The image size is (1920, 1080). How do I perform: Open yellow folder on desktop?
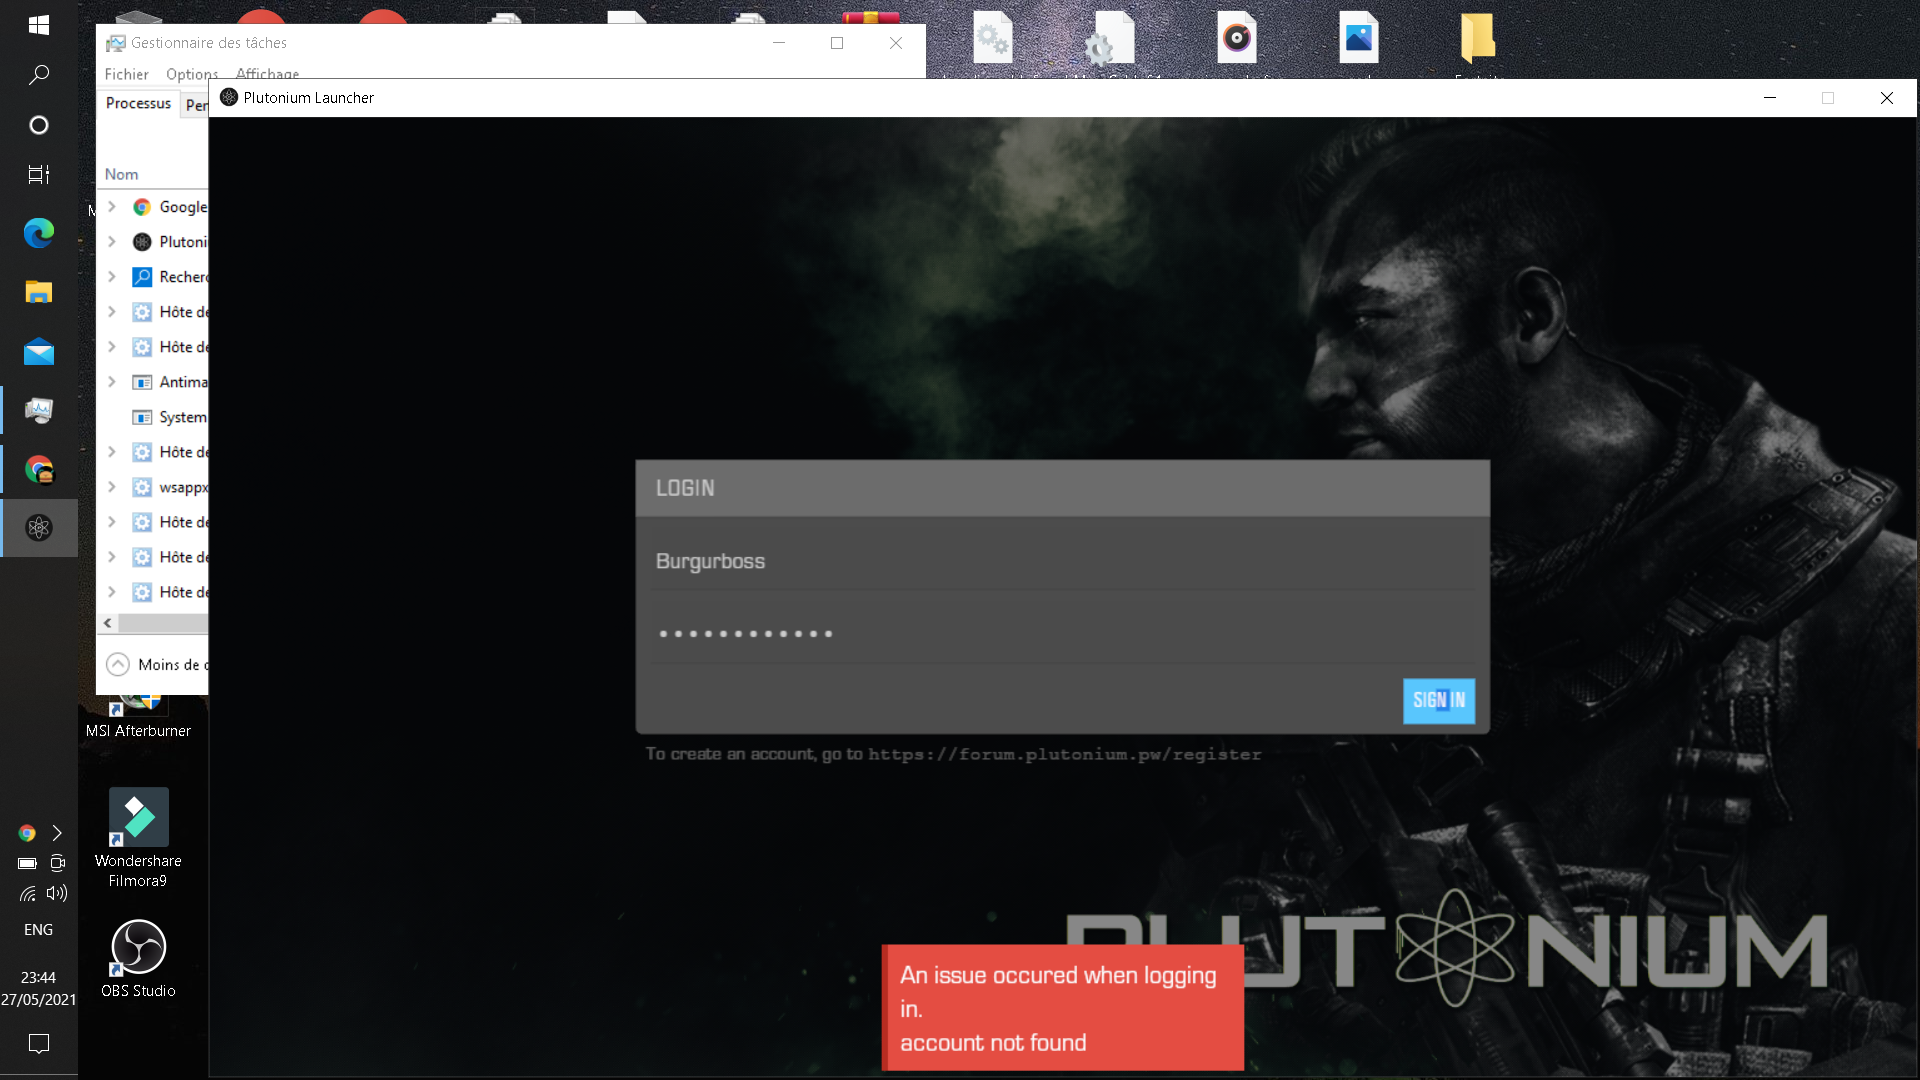tap(1478, 40)
